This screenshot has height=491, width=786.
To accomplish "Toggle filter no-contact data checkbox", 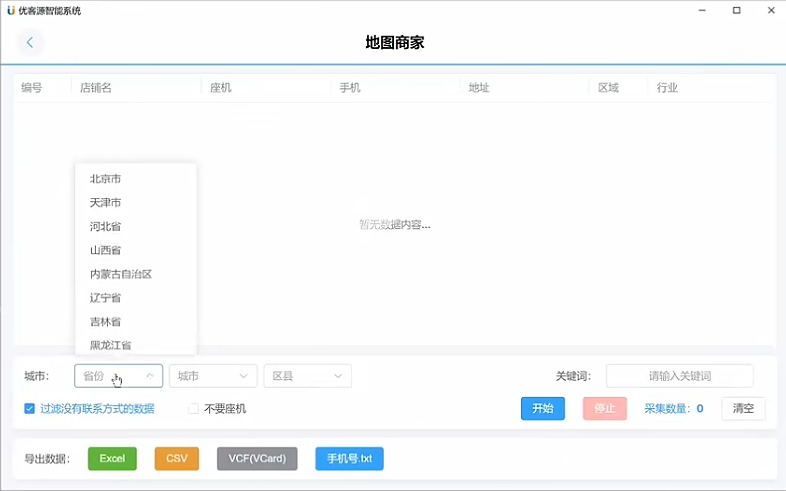I will (x=30, y=408).
